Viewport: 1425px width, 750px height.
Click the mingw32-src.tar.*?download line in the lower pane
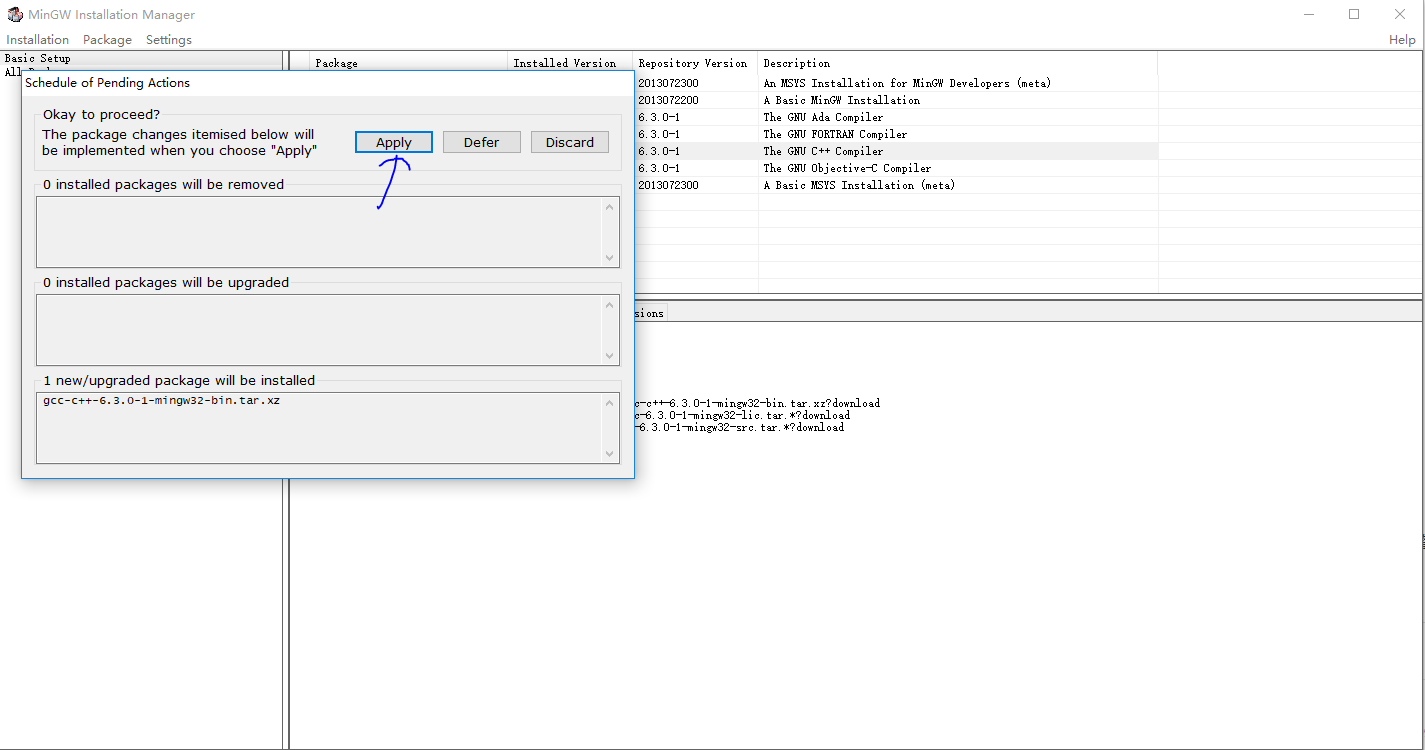[x=740, y=427]
